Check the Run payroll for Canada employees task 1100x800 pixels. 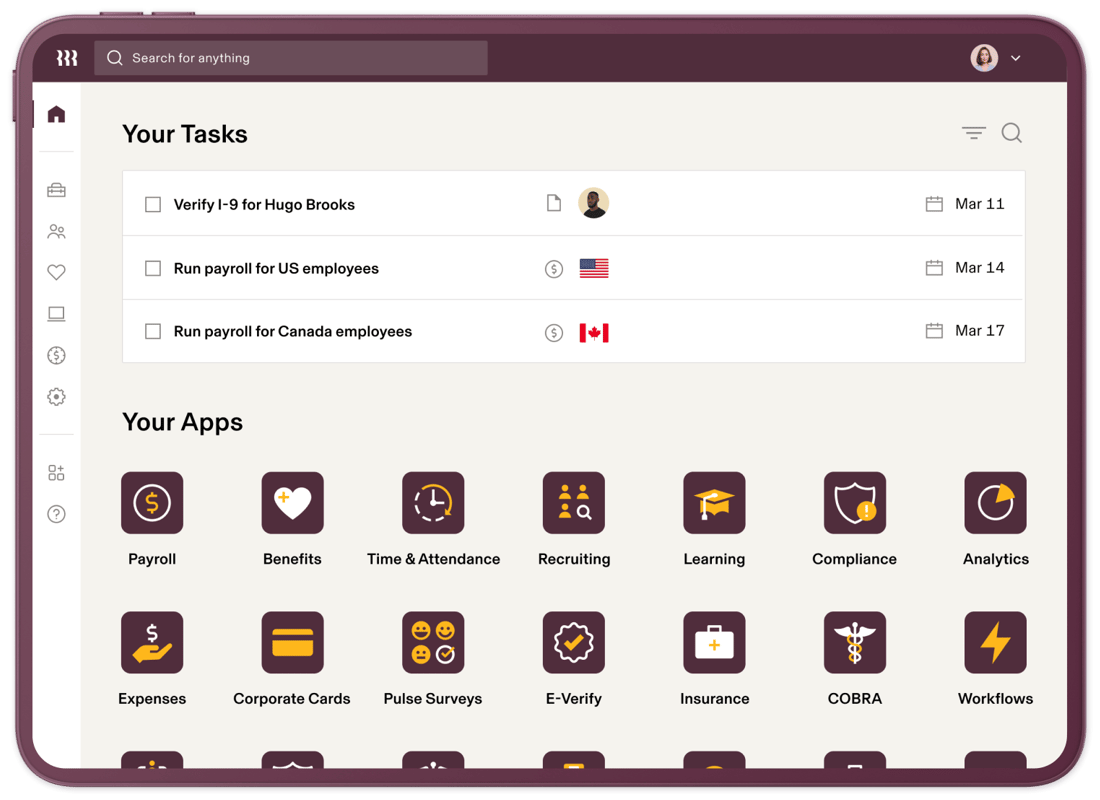(x=153, y=331)
